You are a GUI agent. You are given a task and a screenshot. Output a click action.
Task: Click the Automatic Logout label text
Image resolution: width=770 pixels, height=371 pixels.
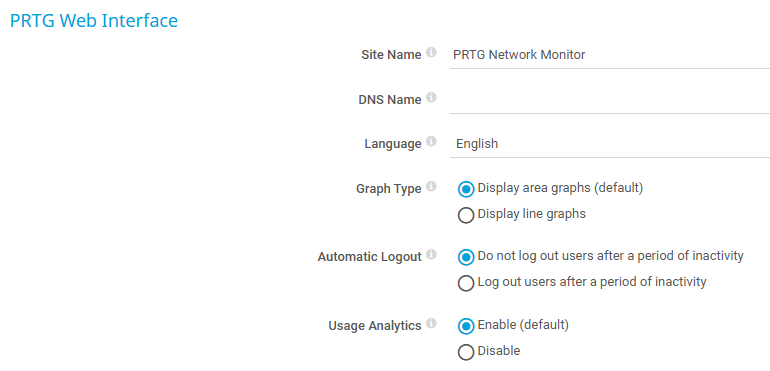(369, 257)
